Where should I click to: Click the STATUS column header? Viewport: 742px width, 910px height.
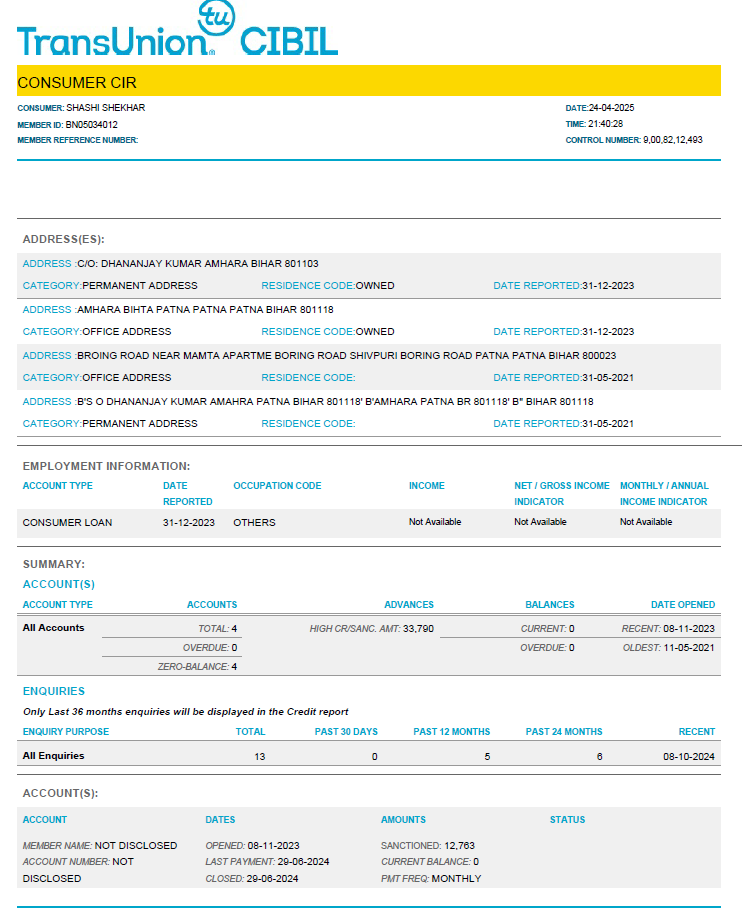click(x=567, y=820)
